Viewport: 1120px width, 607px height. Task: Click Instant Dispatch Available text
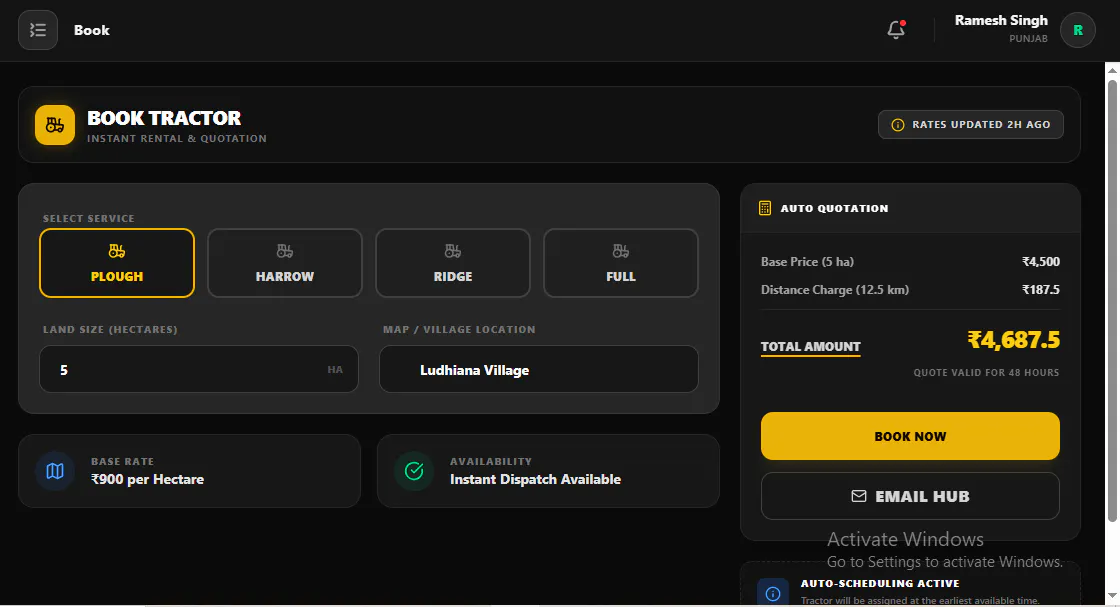click(x=535, y=479)
